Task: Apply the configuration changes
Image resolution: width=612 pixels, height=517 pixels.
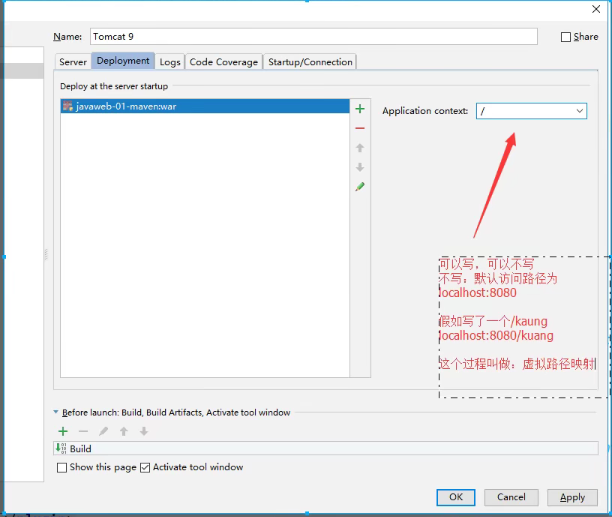Action: tap(572, 497)
